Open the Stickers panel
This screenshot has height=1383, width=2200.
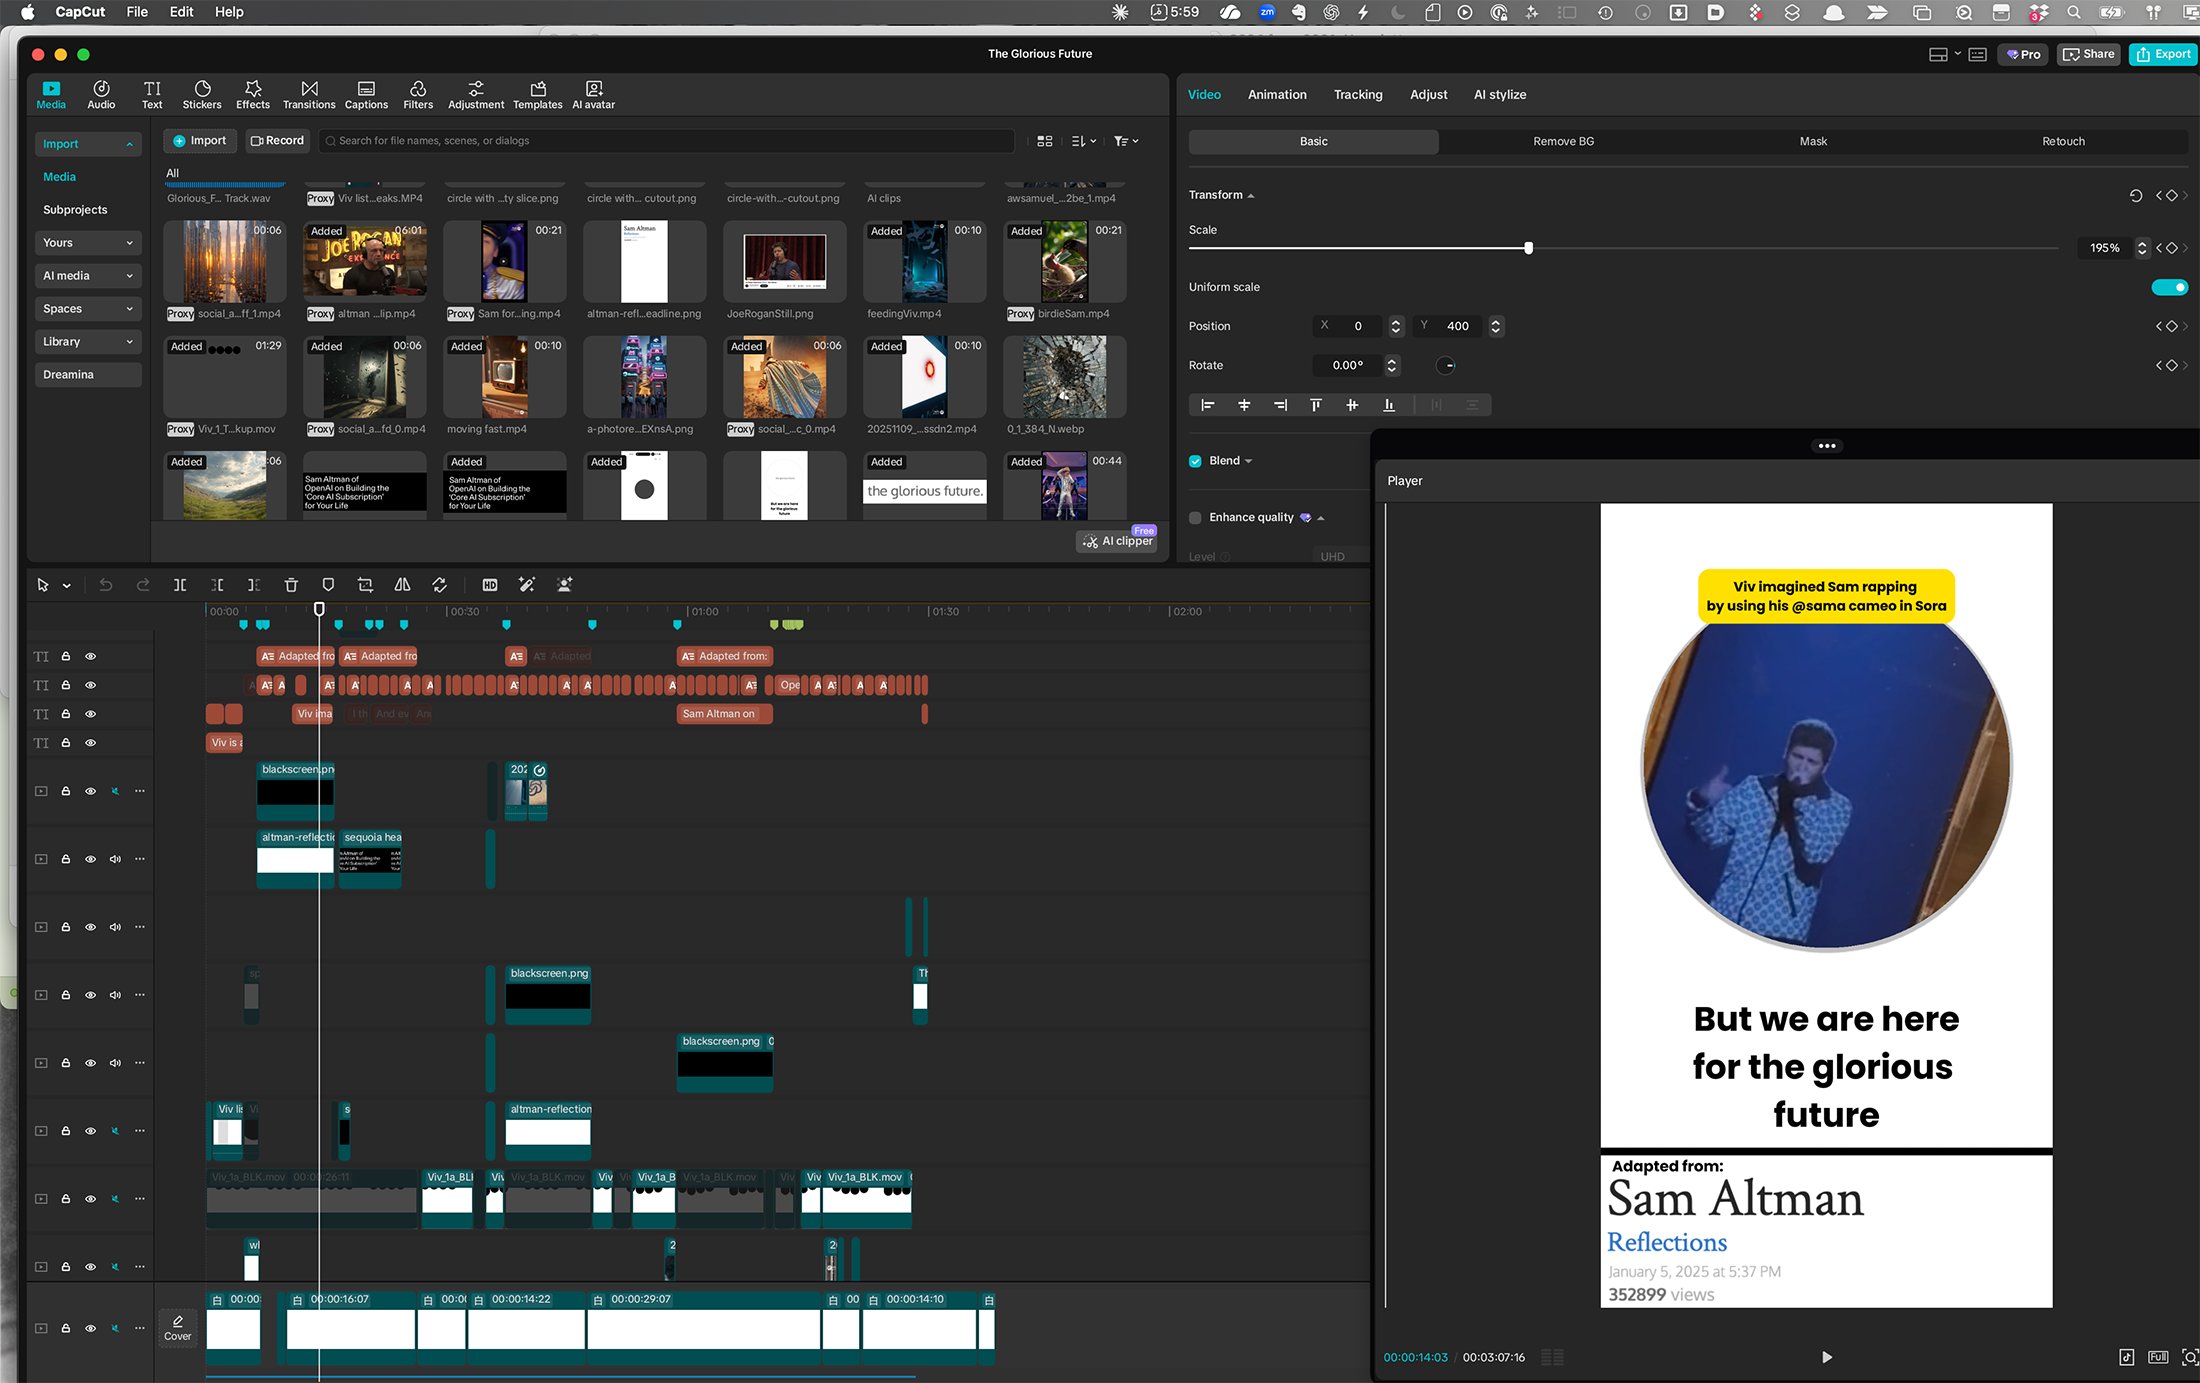coord(202,95)
